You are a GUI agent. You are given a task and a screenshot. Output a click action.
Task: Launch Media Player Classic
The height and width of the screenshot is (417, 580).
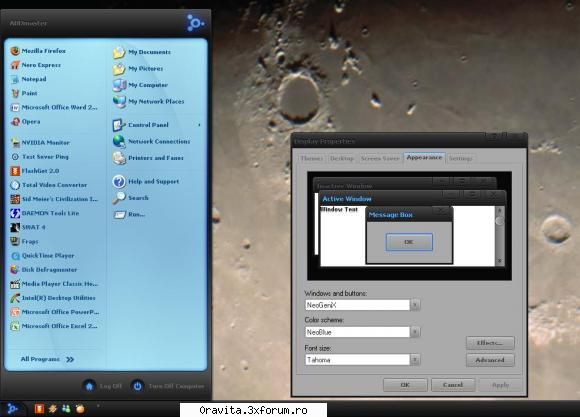pyautogui.click(x=54, y=284)
